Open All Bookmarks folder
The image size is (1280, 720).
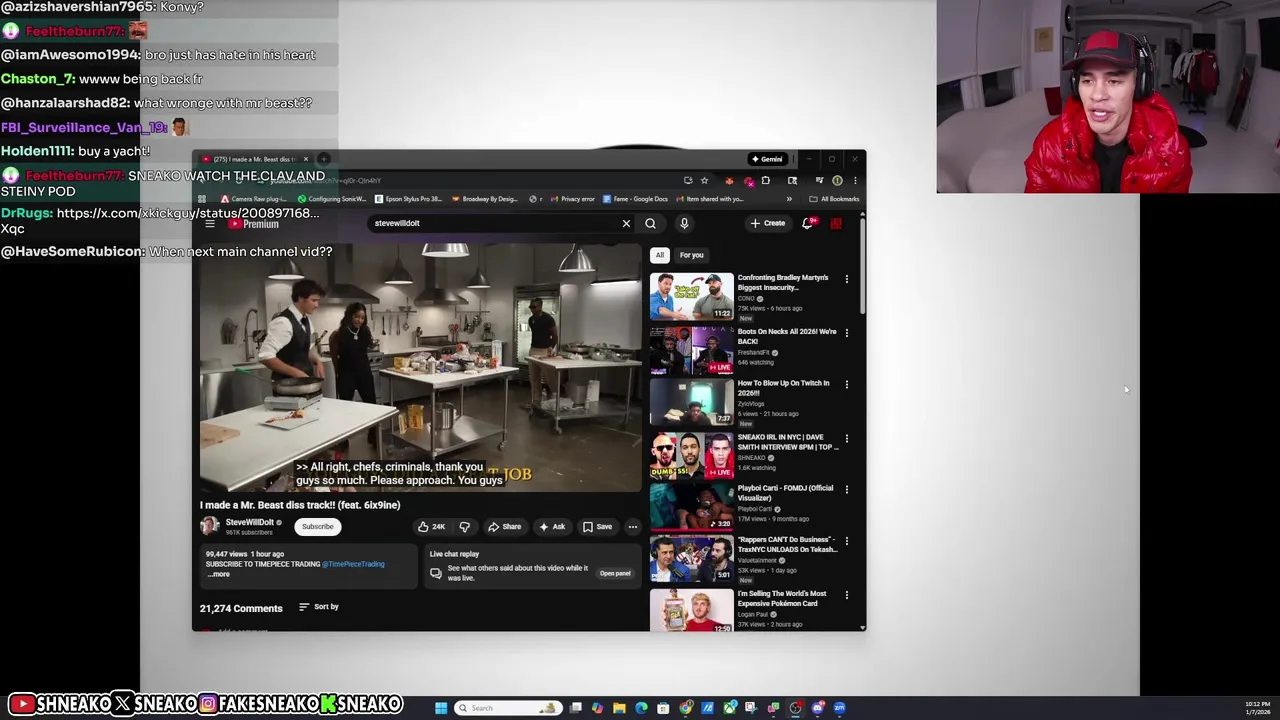coord(834,199)
